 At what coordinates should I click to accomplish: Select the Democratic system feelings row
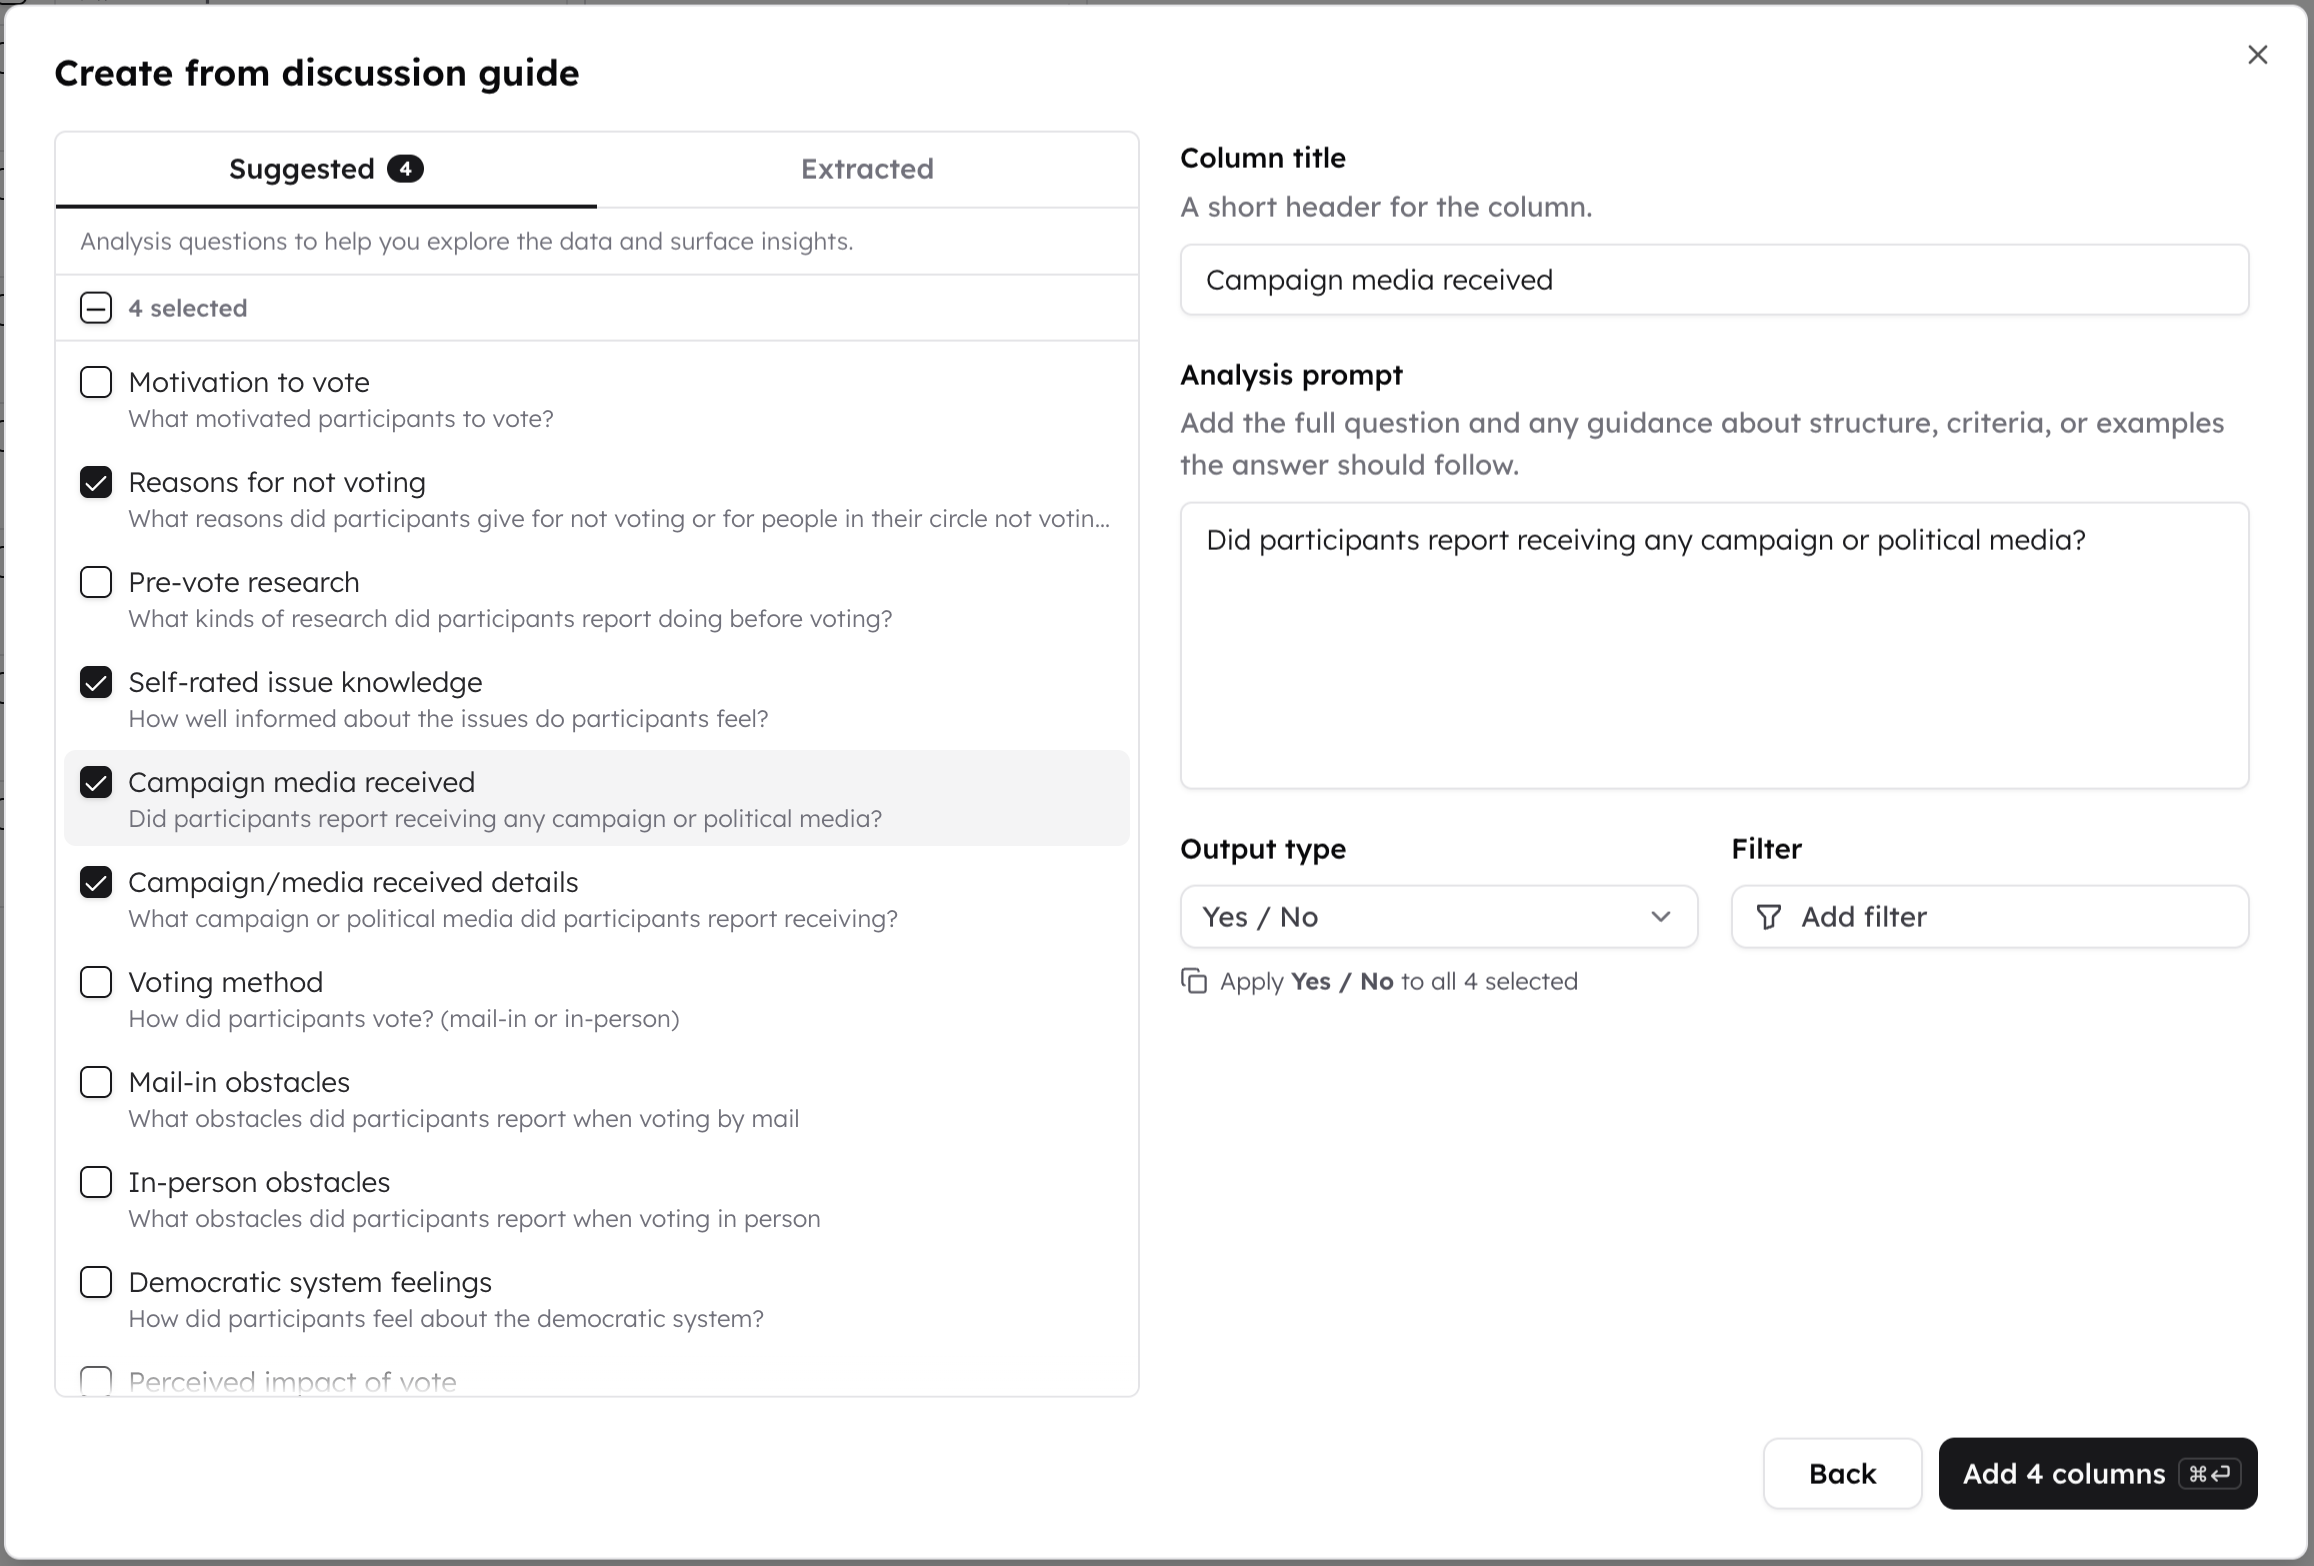[x=597, y=1299]
